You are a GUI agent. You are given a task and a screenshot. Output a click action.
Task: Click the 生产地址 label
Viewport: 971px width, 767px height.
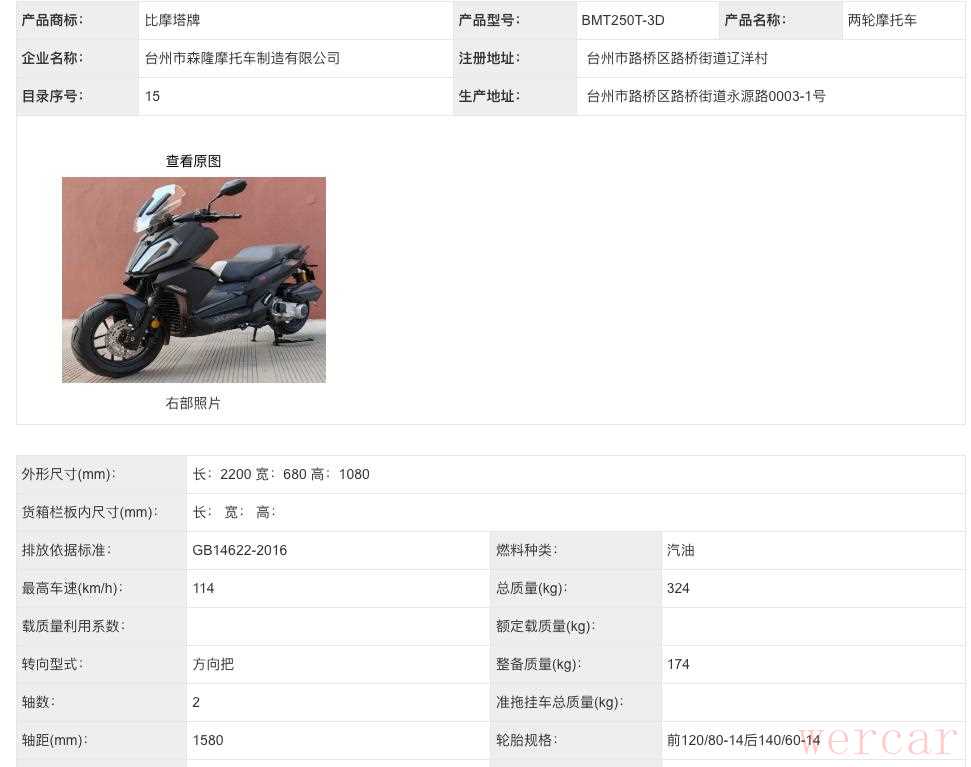[489, 96]
